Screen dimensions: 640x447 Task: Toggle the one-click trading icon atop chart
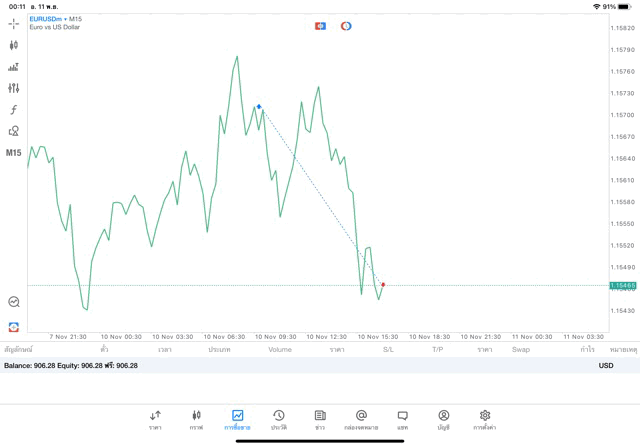coord(320,26)
